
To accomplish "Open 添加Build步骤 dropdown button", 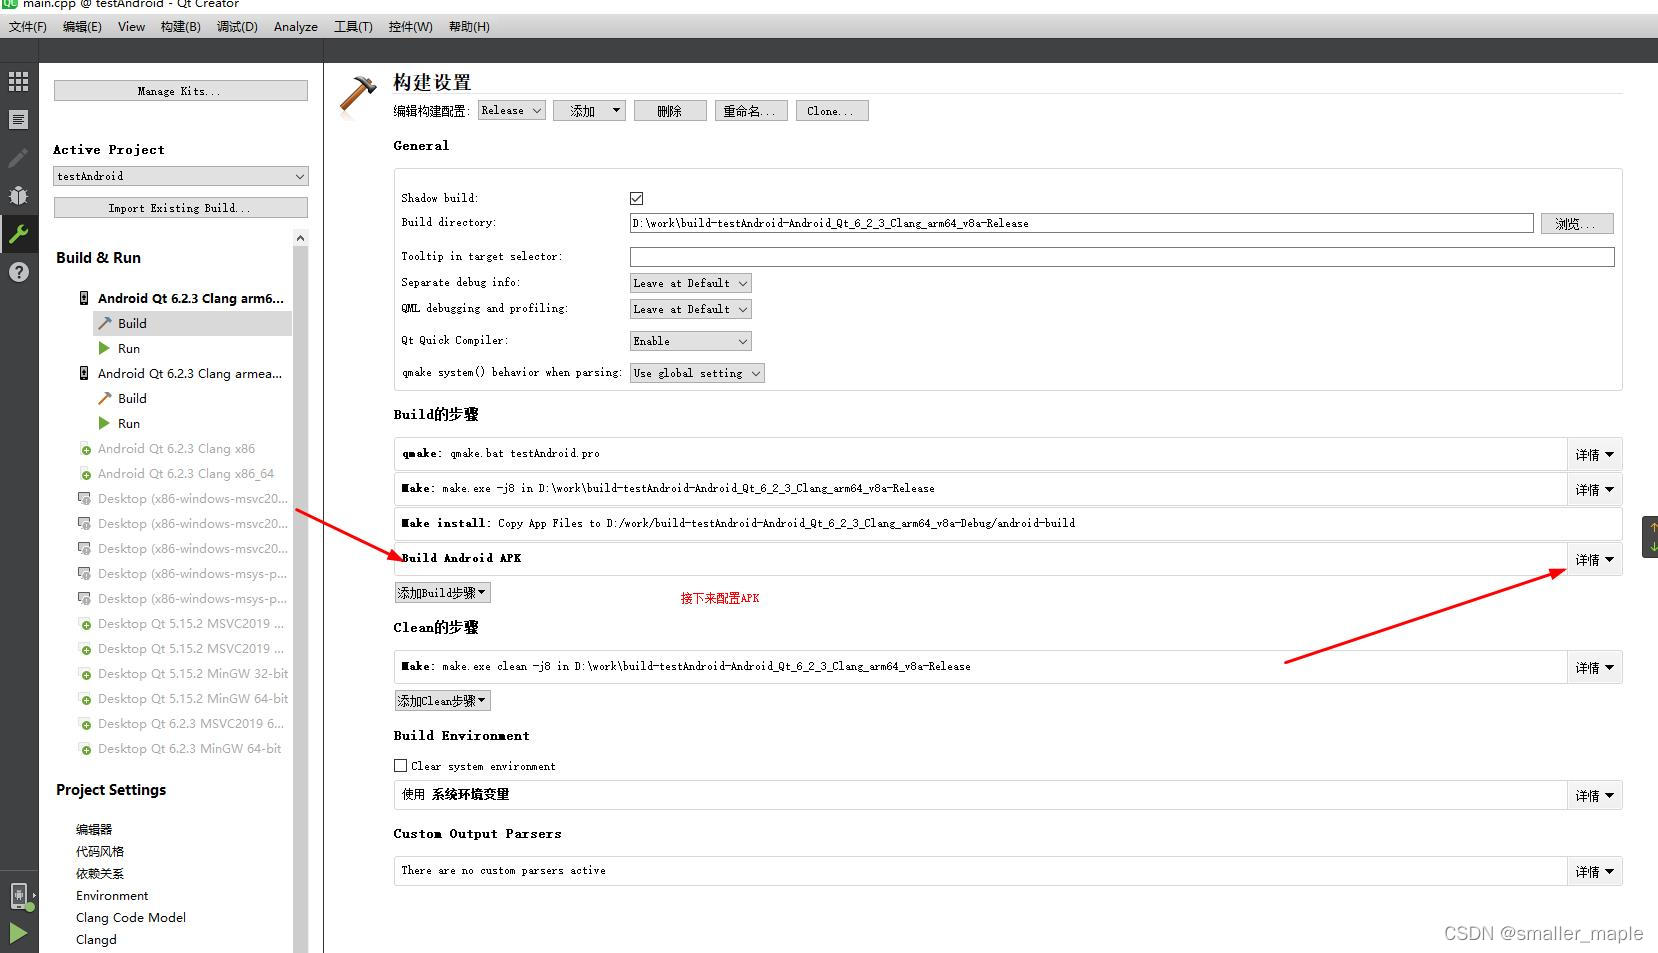I will [442, 593].
